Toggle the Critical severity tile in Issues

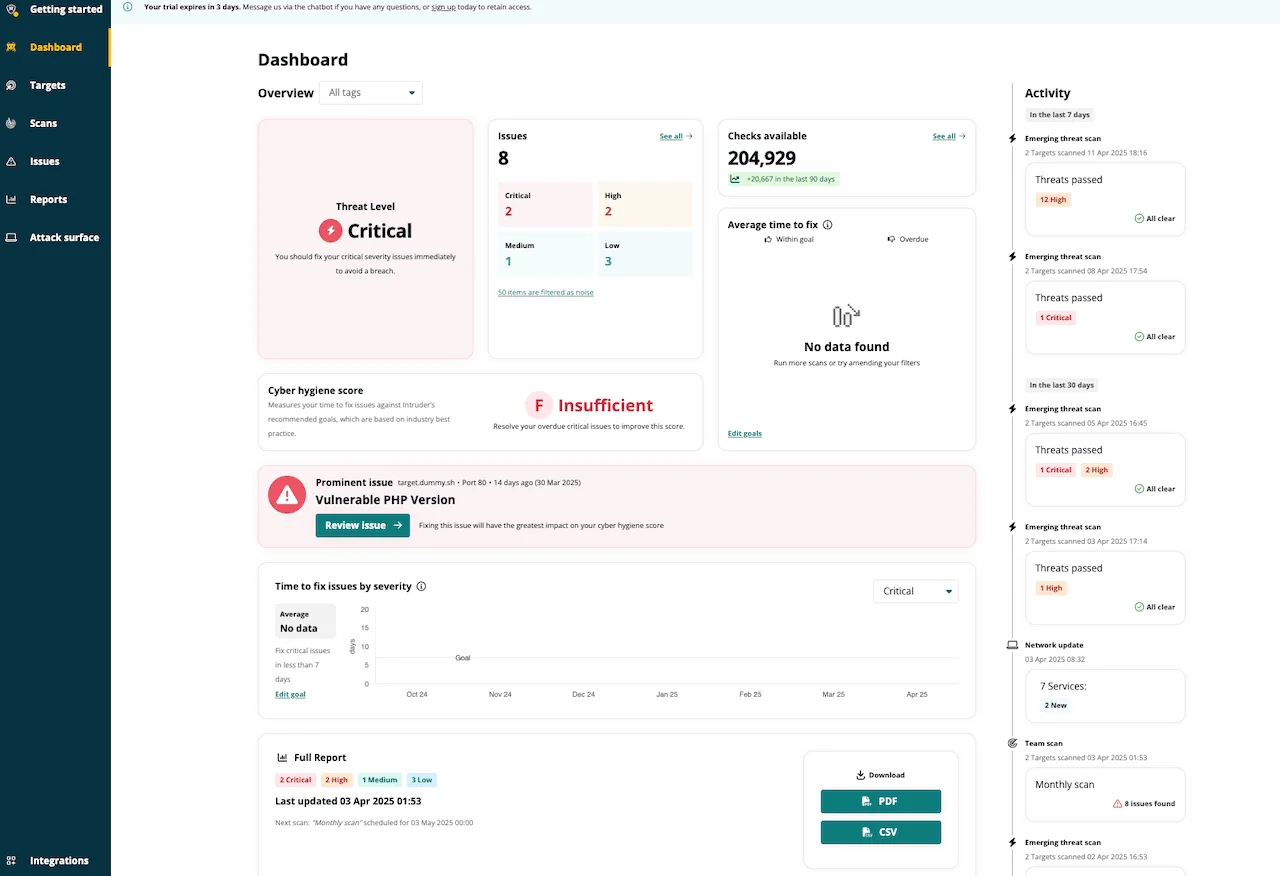point(544,204)
